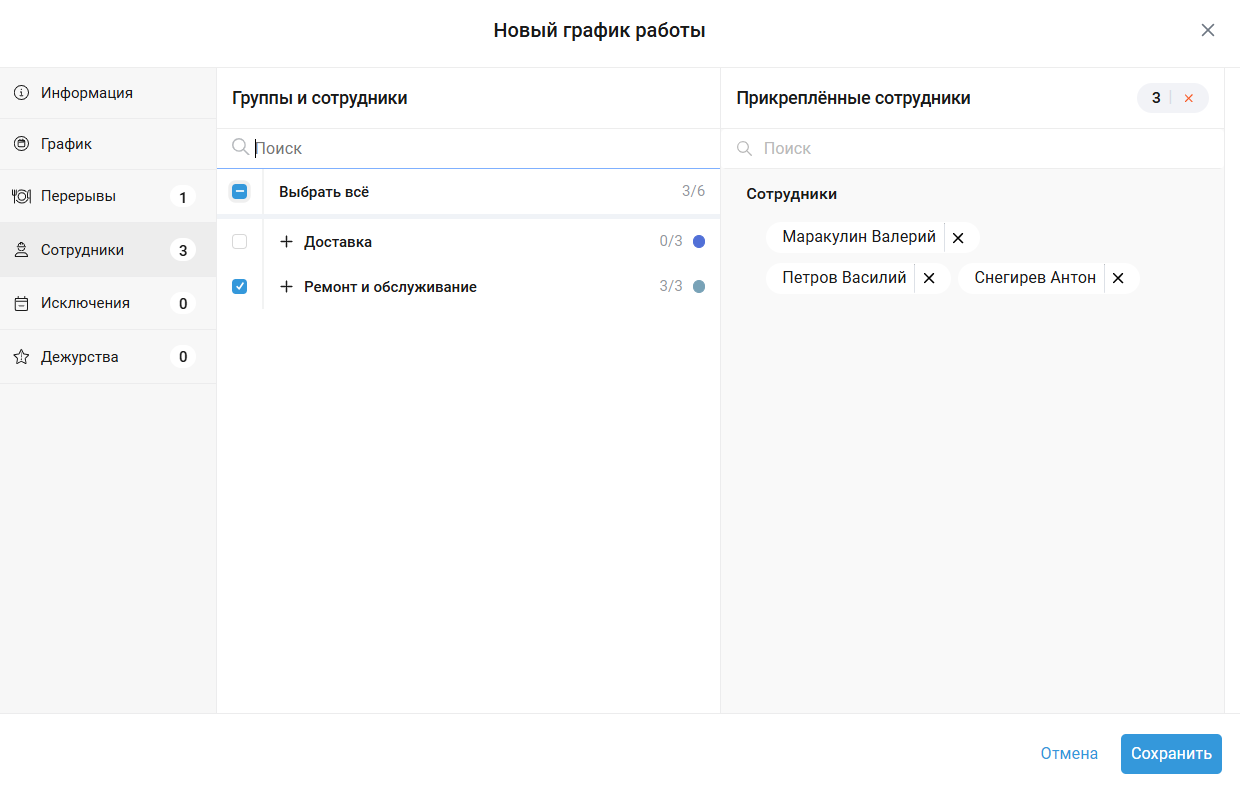Toggle the Выбрать всё checkbox
This screenshot has height=788, width=1240.
click(240, 192)
